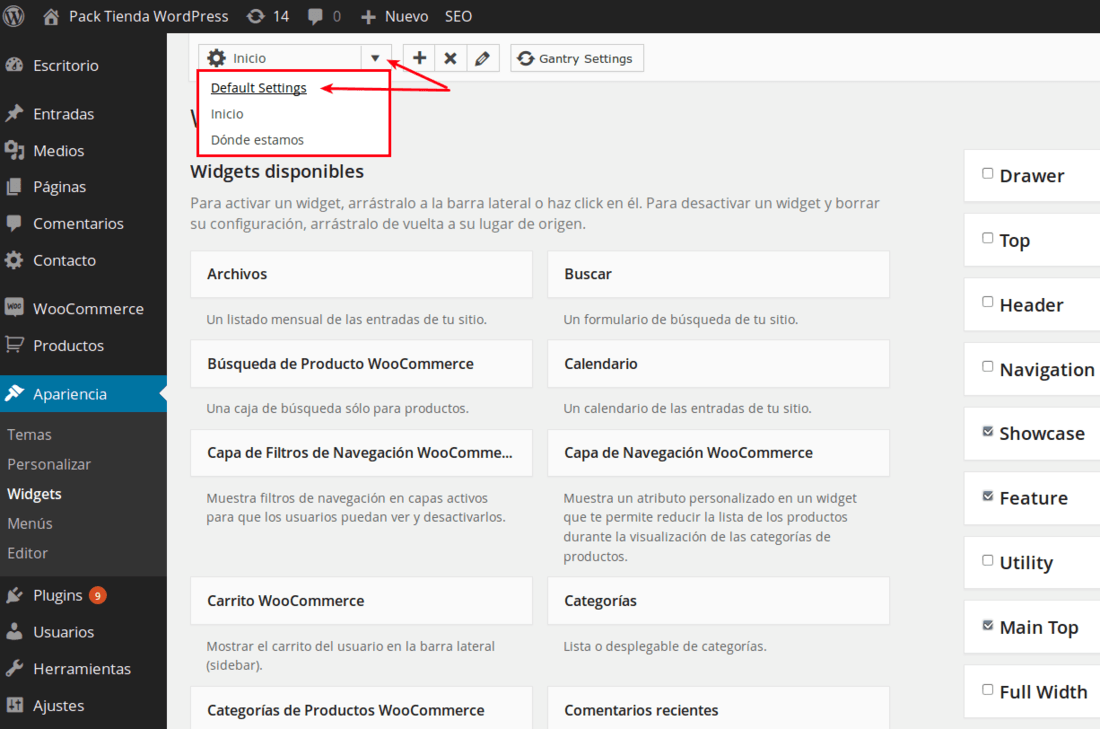Image resolution: width=1100 pixels, height=729 pixels.
Task: Expand the Carrito WooCommerce widget
Action: click(x=361, y=601)
